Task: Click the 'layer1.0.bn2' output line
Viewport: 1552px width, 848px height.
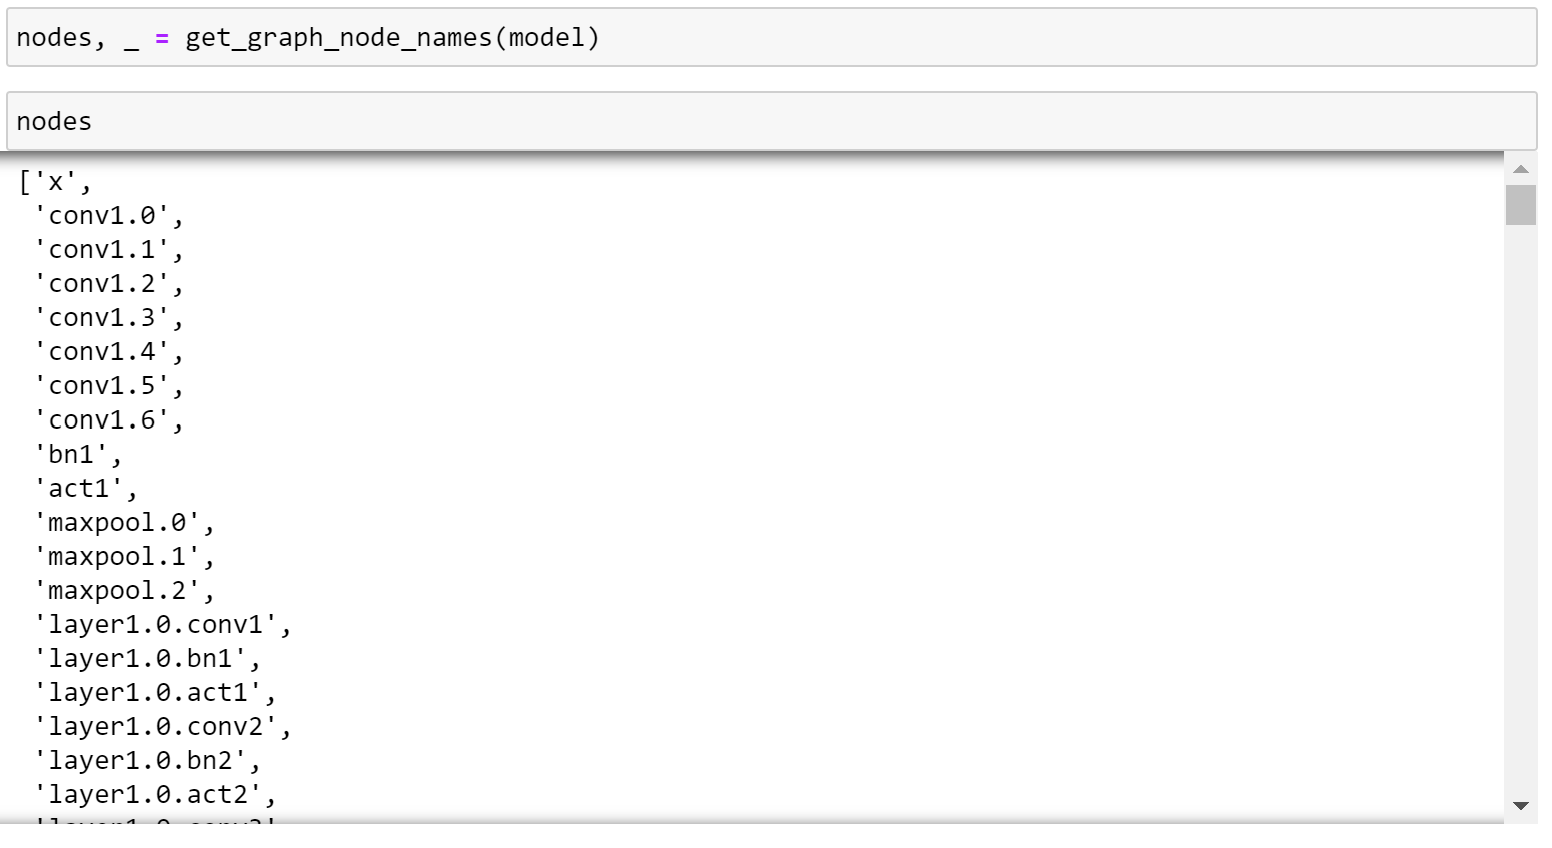Action: coord(148,760)
